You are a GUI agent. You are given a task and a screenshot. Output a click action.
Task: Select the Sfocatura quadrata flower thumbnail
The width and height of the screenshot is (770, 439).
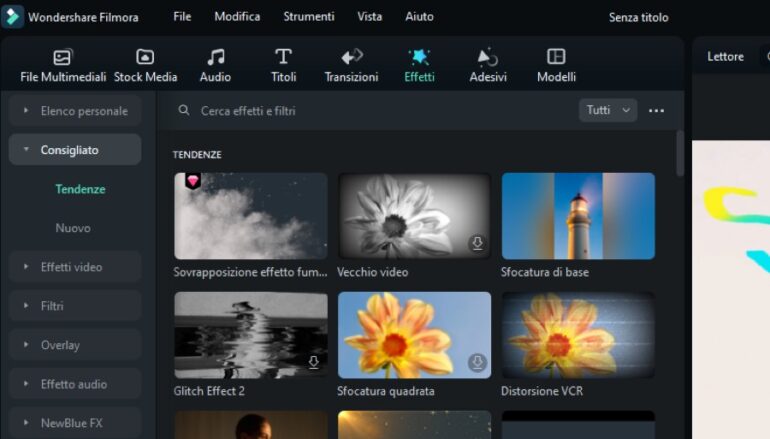pyautogui.click(x=414, y=335)
